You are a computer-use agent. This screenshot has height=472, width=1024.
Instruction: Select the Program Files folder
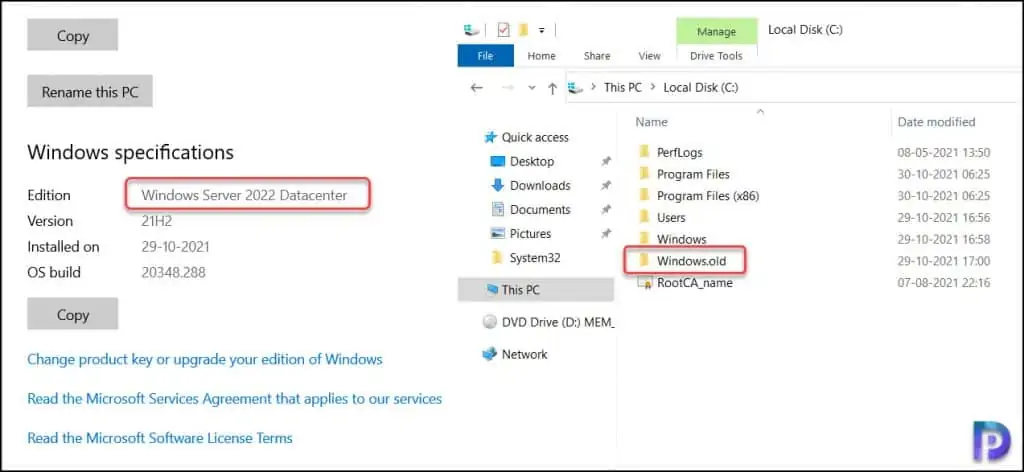pyautogui.click(x=693, y=174)
